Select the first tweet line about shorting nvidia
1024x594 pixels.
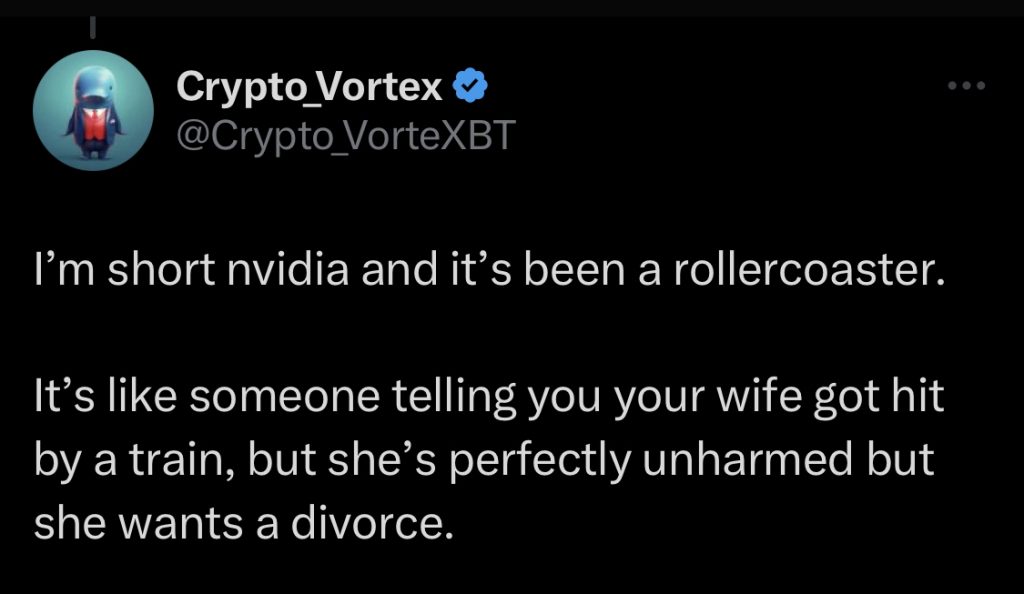(x=489, y=270)
